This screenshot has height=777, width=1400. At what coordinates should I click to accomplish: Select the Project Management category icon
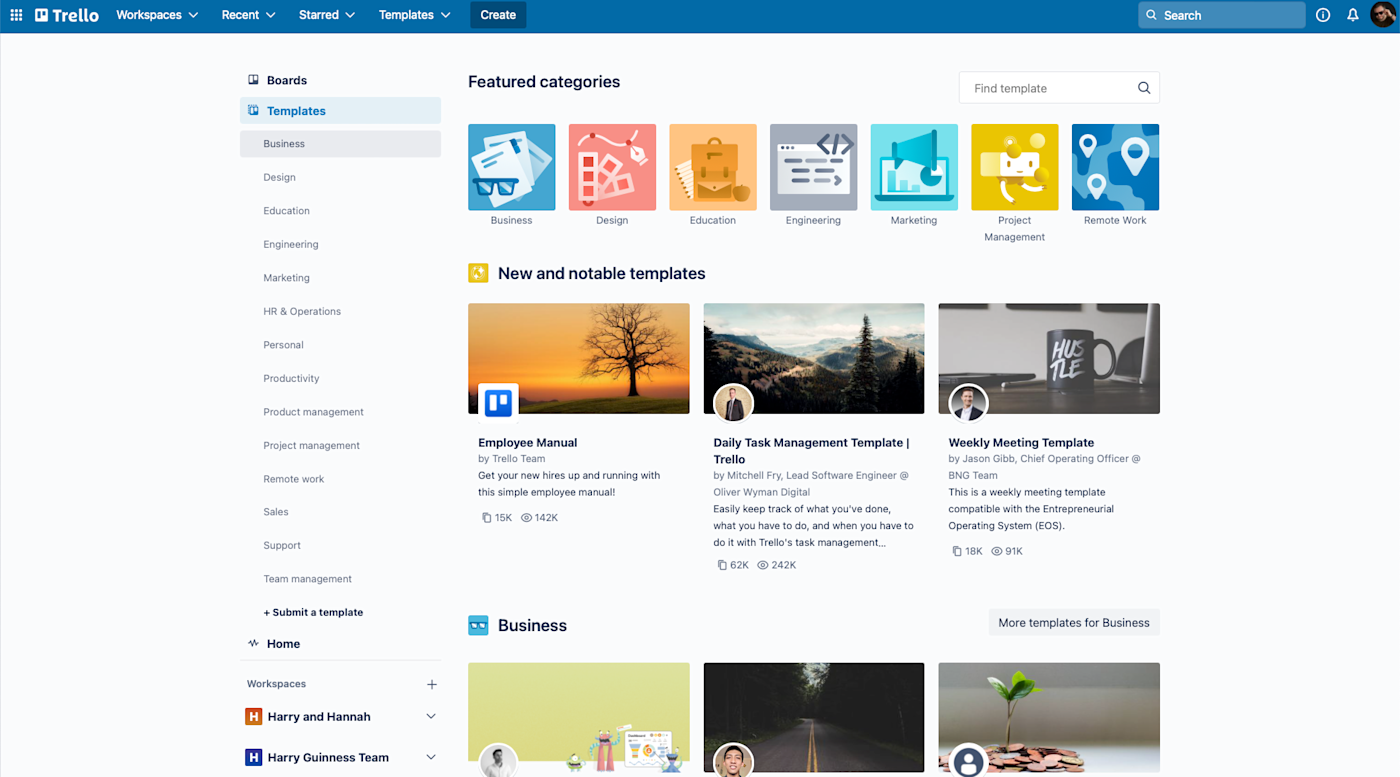click(x=1015, y=167)
